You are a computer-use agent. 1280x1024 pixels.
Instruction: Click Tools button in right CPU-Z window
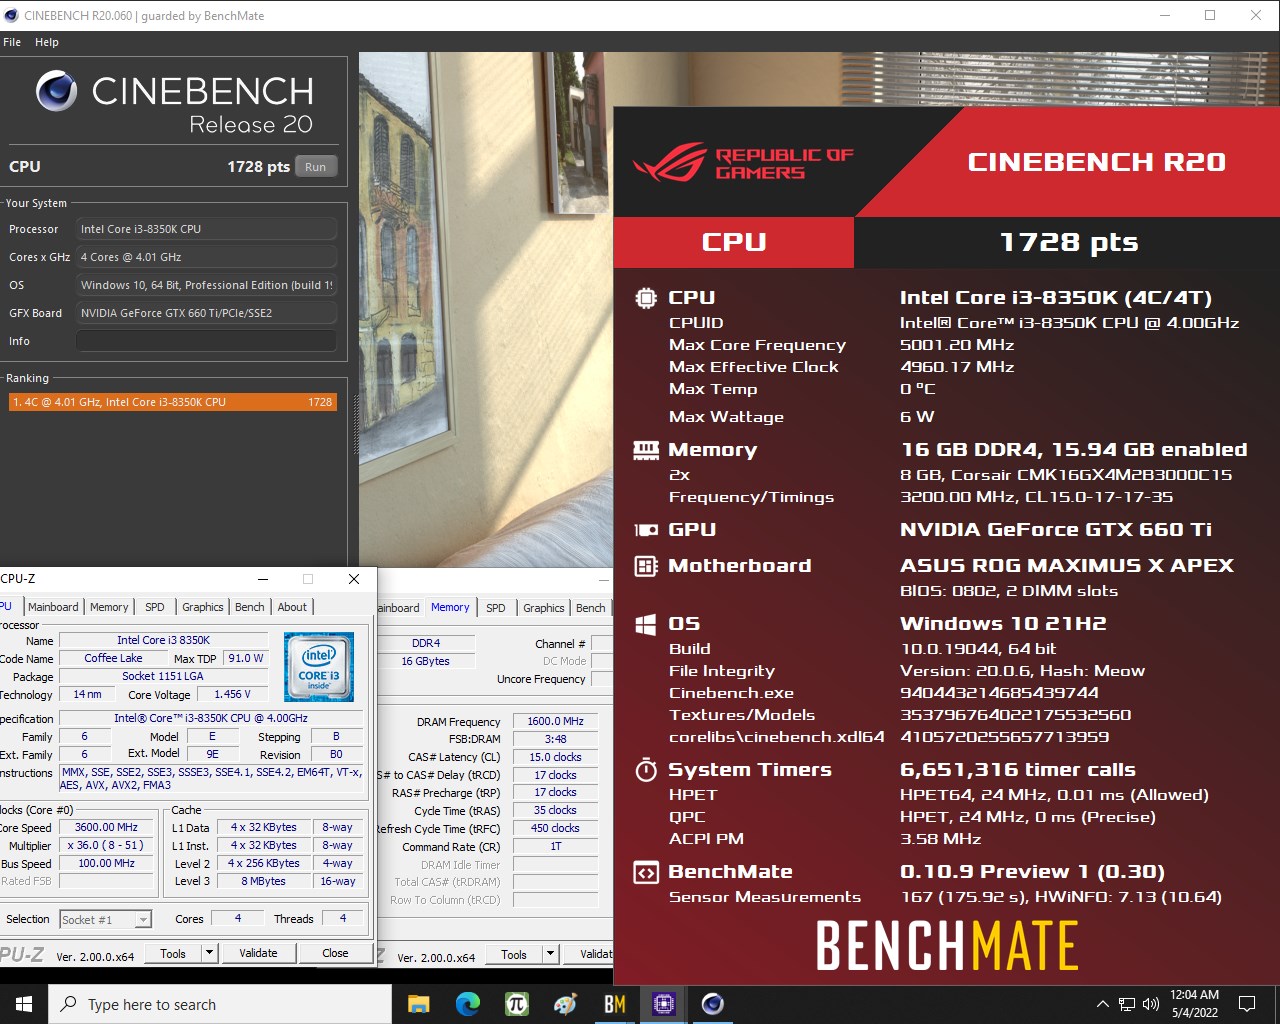(514, 954)
